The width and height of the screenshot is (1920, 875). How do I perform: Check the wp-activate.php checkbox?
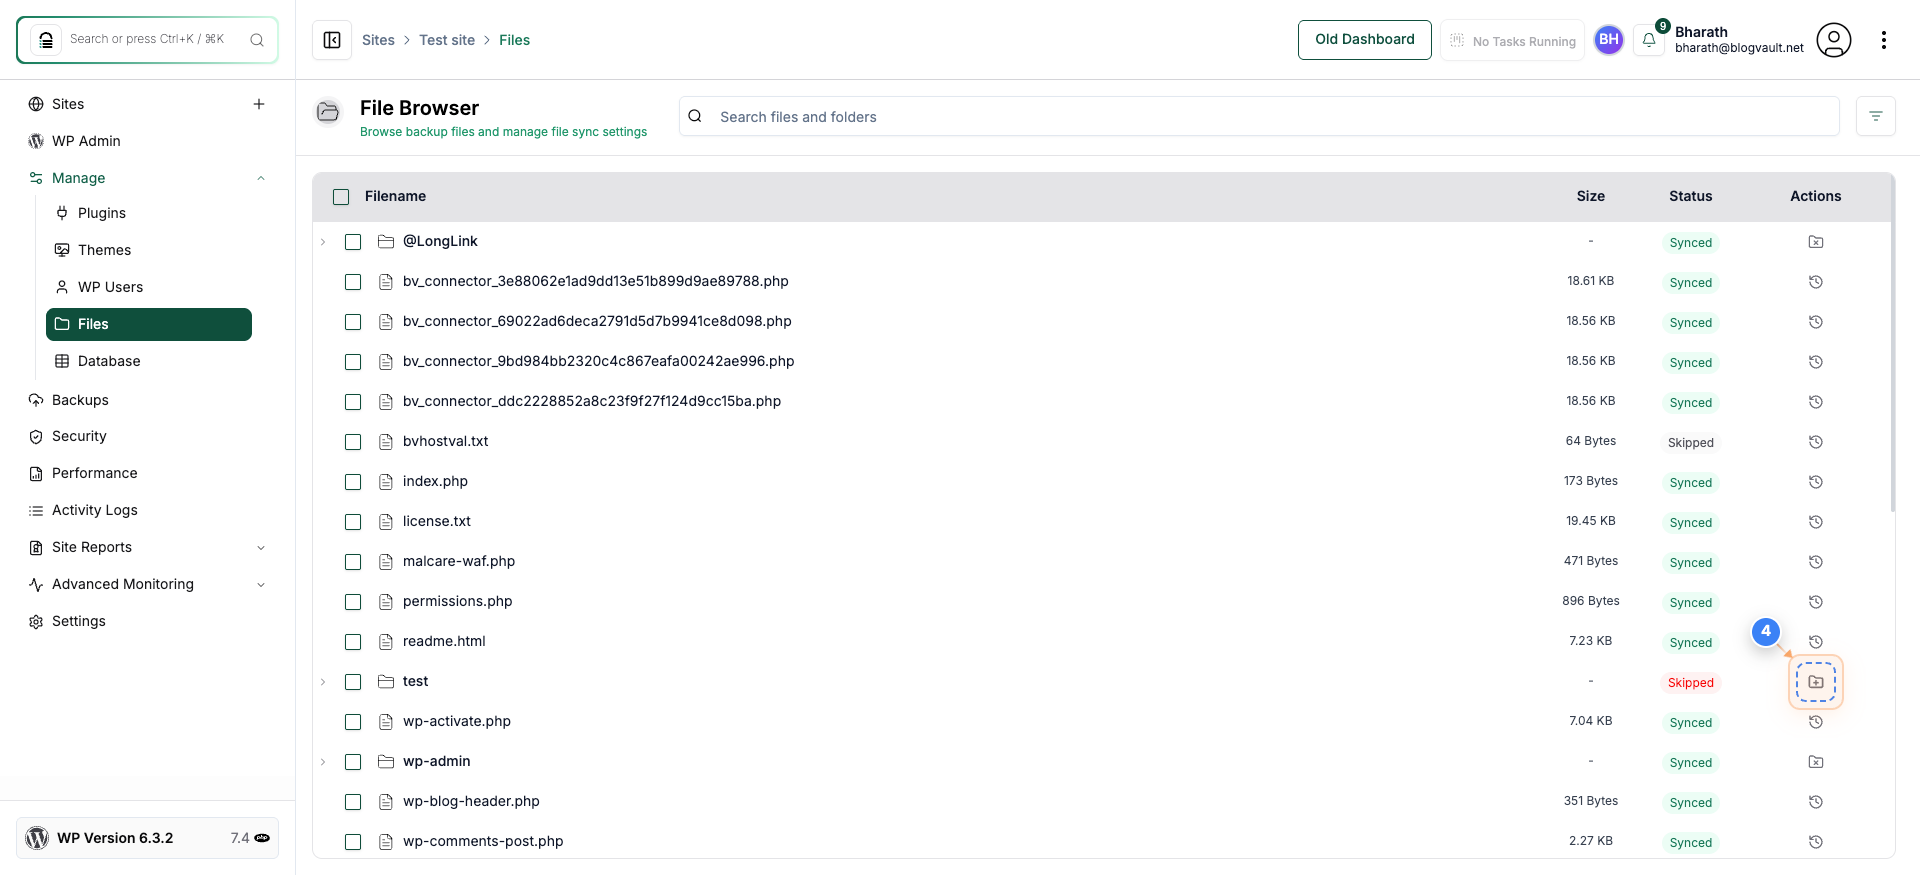click(x=353, y=722)
